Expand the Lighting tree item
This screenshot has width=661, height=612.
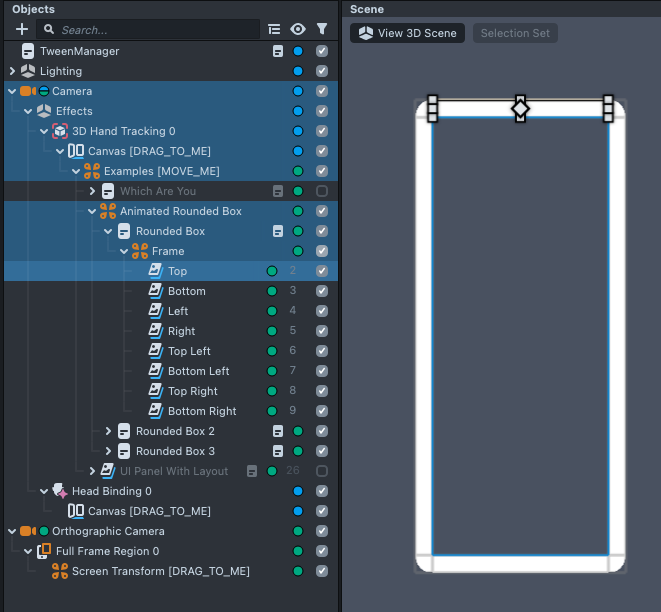click(x=12, y=71)
